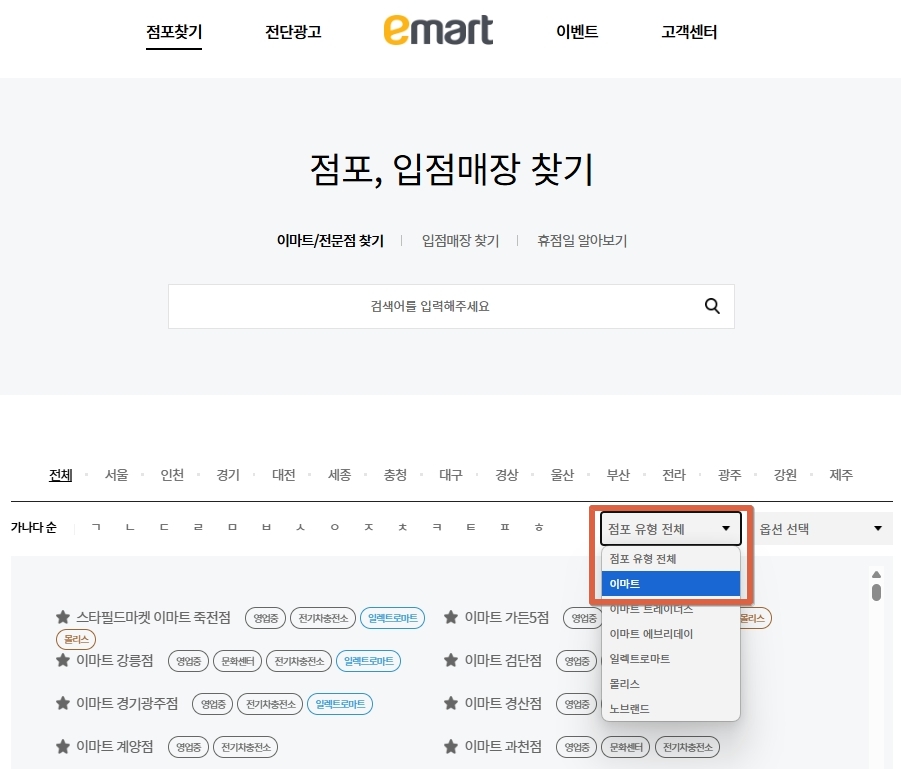Click 문화센터 tag on 이마트 강릉점

pos(237,661)
